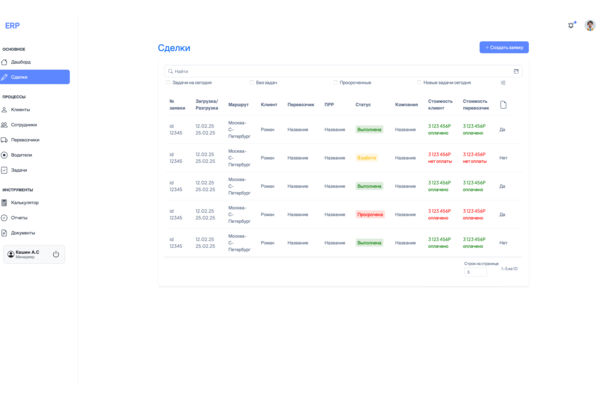Click the № заявки column header
Viewport: 600px width, 400px height.
[x=177, y=105]
